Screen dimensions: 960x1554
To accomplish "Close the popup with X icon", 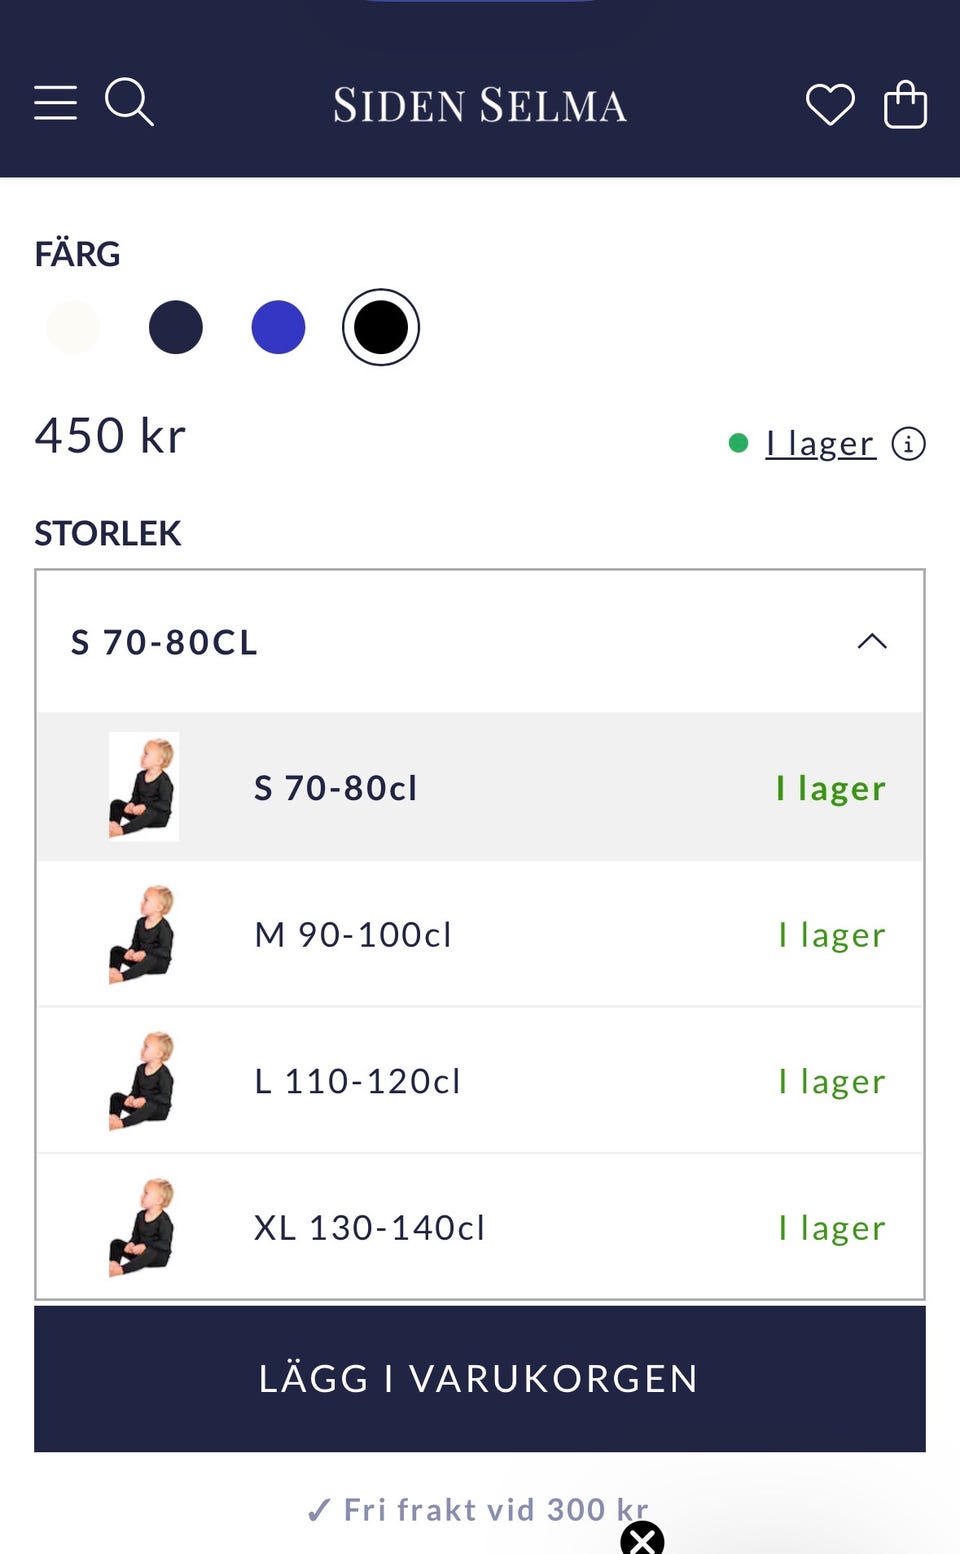I will tap(642, 1538).
